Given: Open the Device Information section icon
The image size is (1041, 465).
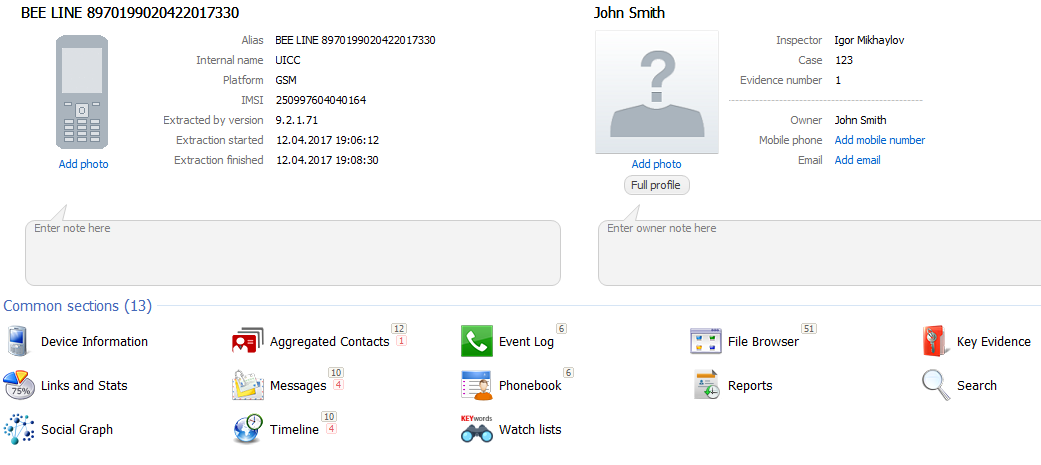Looking at the screenshot, I should (x=16, y=341).
